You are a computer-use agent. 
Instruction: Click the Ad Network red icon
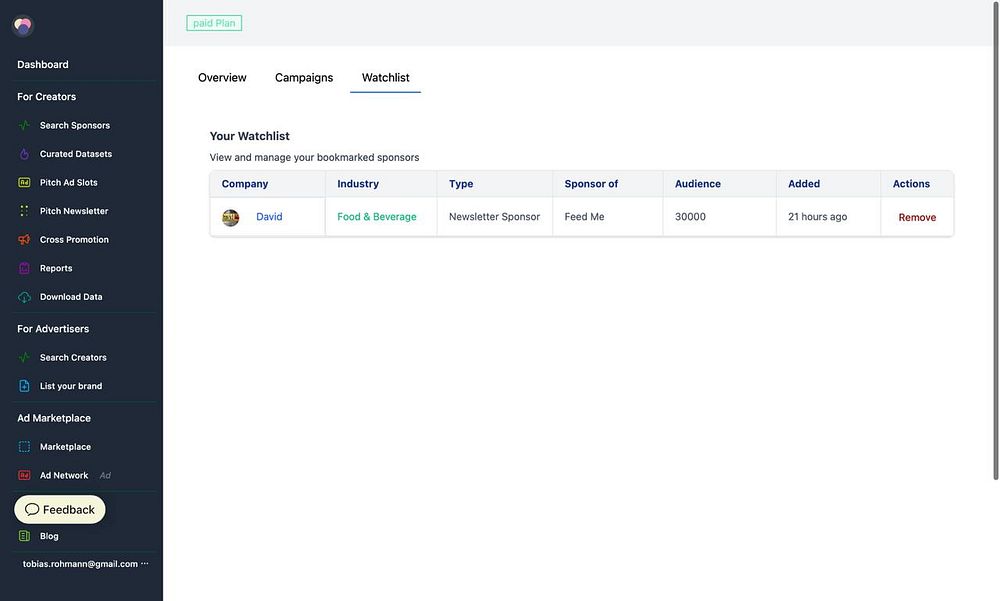tap(24, 475)
